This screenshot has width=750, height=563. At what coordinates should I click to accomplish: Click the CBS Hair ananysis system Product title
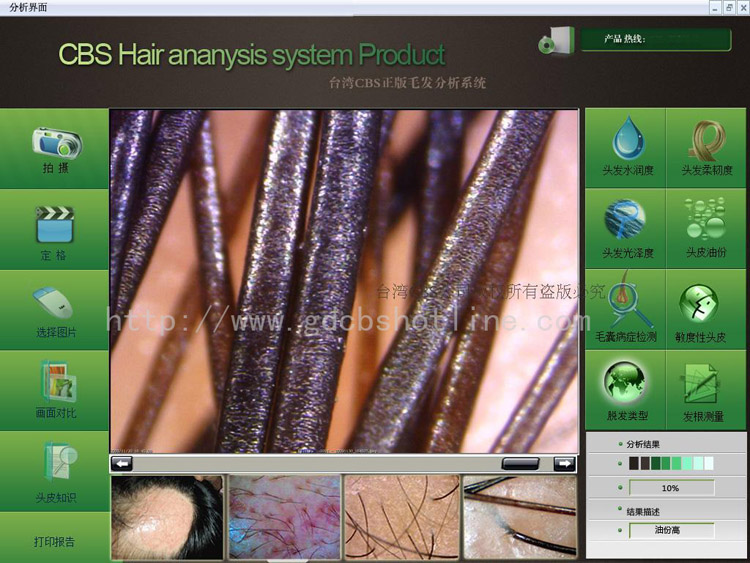pyautogui.click(x=252, y=55)
